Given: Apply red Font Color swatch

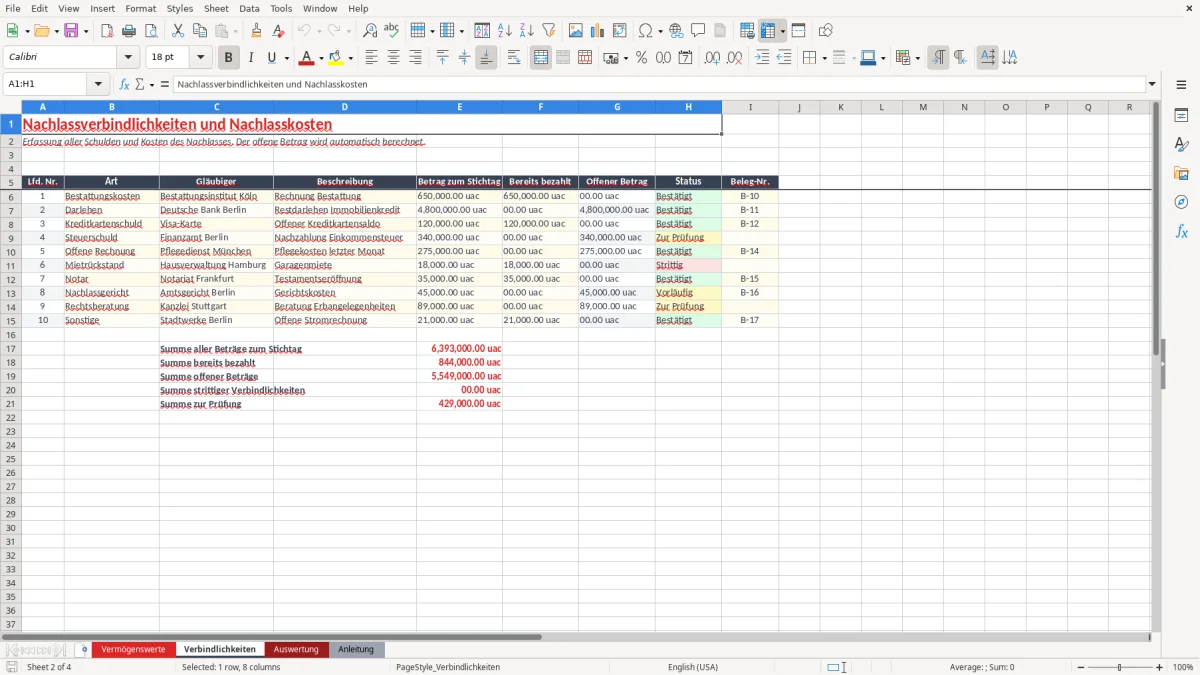Looking at the screenshot, I should 307,58.
